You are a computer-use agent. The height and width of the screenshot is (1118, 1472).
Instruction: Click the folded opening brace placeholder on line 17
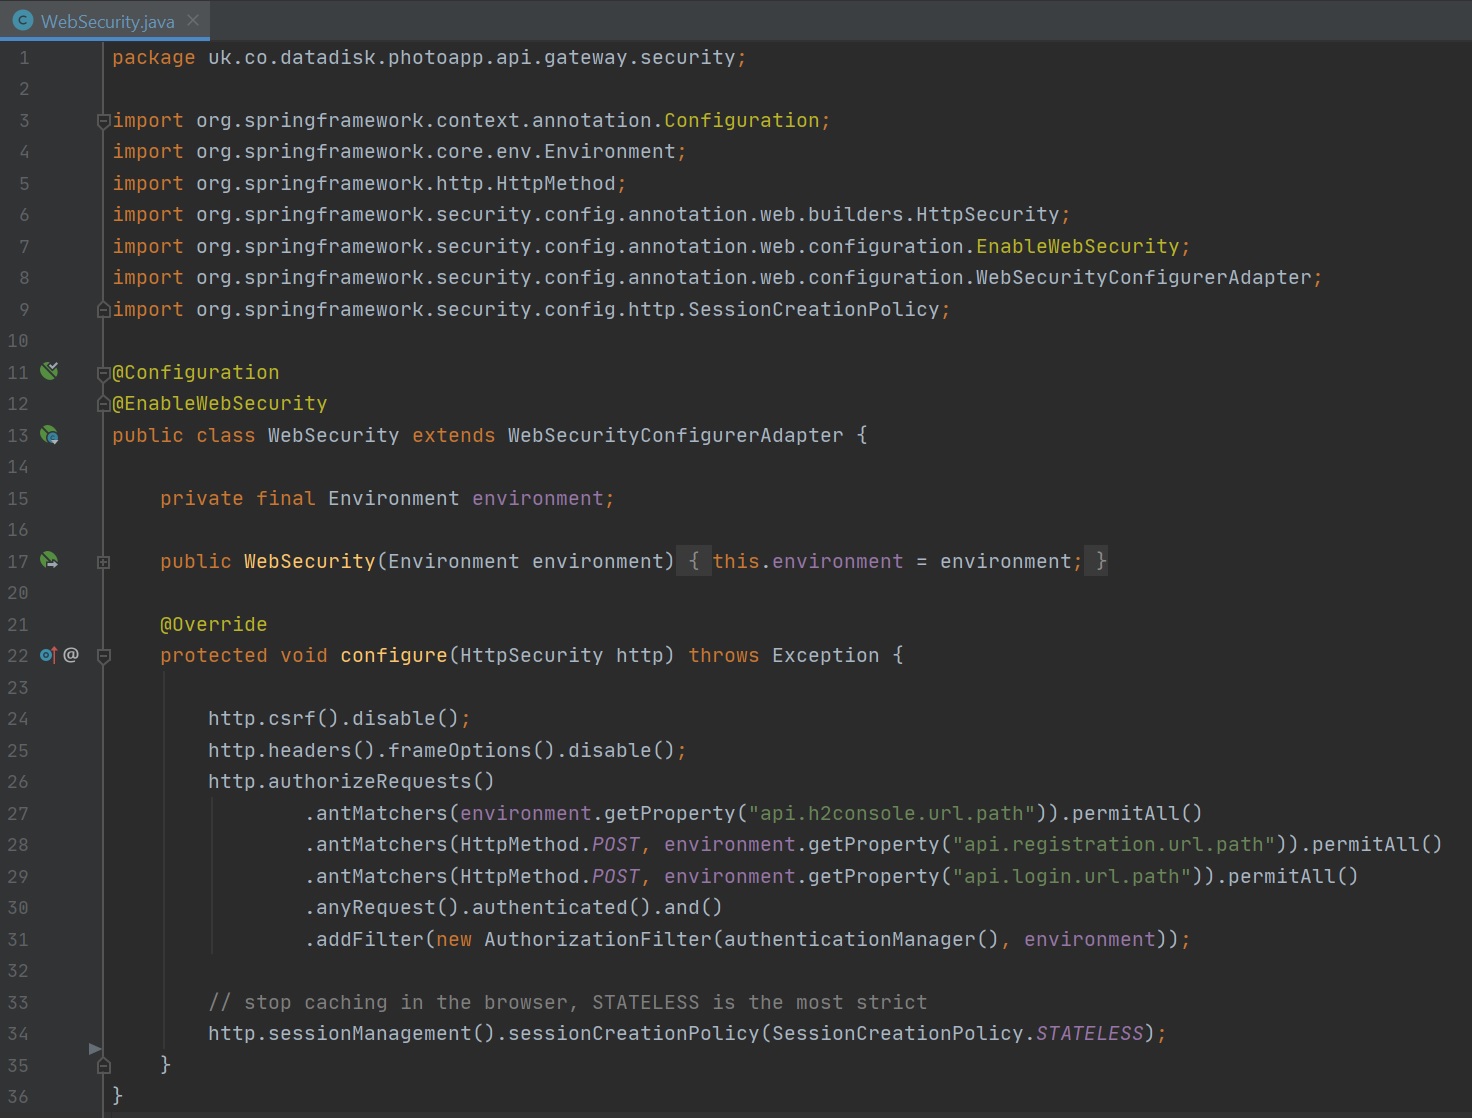[694, 561]
